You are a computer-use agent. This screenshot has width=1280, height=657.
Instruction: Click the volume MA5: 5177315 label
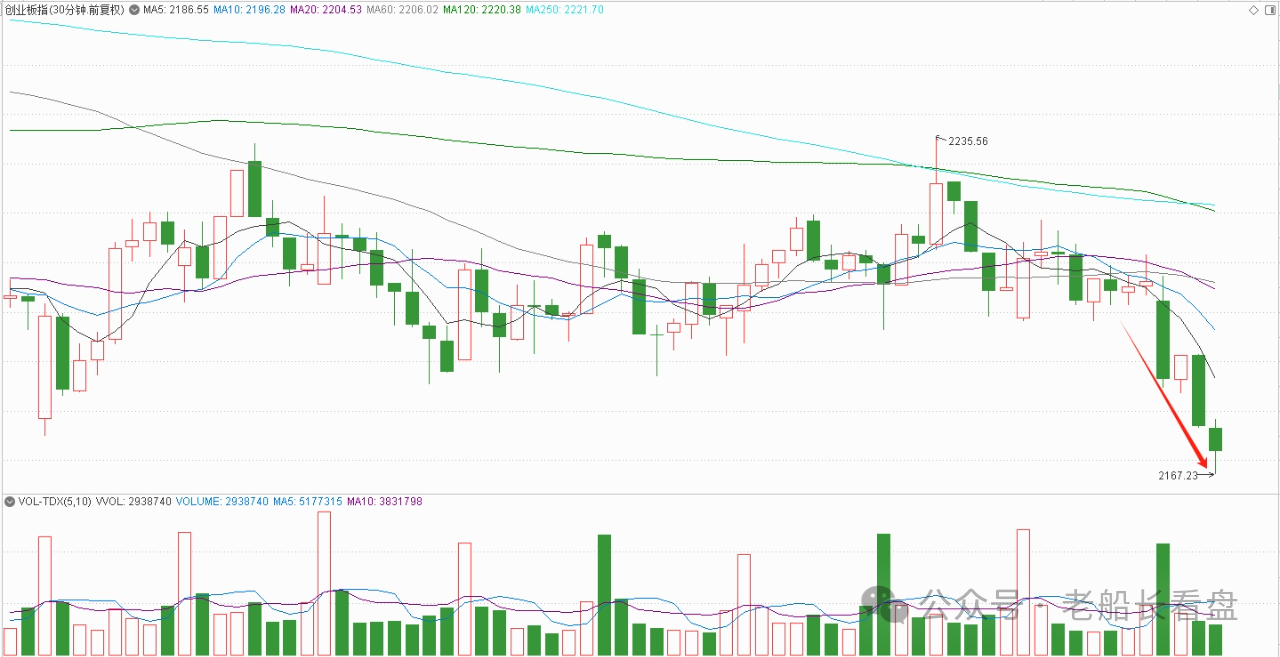[x=307, y=500]
